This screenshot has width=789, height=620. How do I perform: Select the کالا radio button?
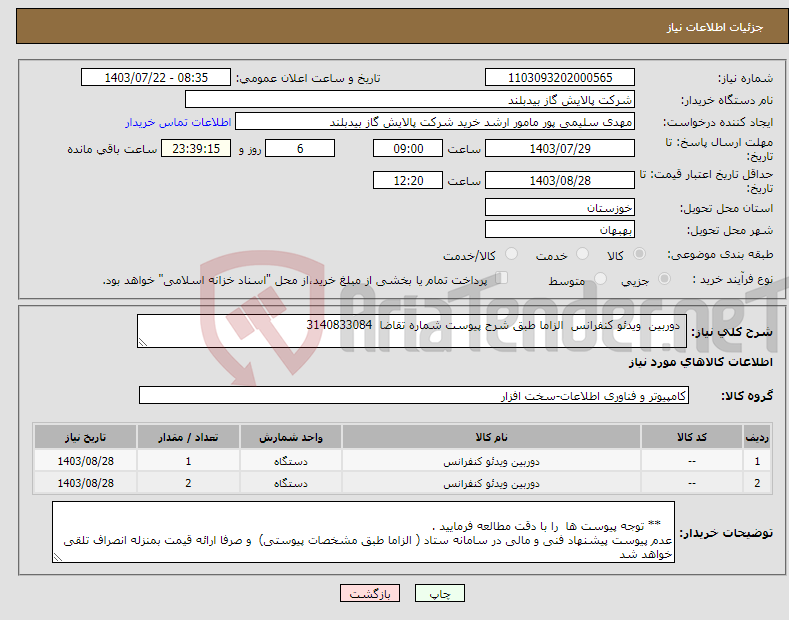pyautogui.click(x=640, y=254)
